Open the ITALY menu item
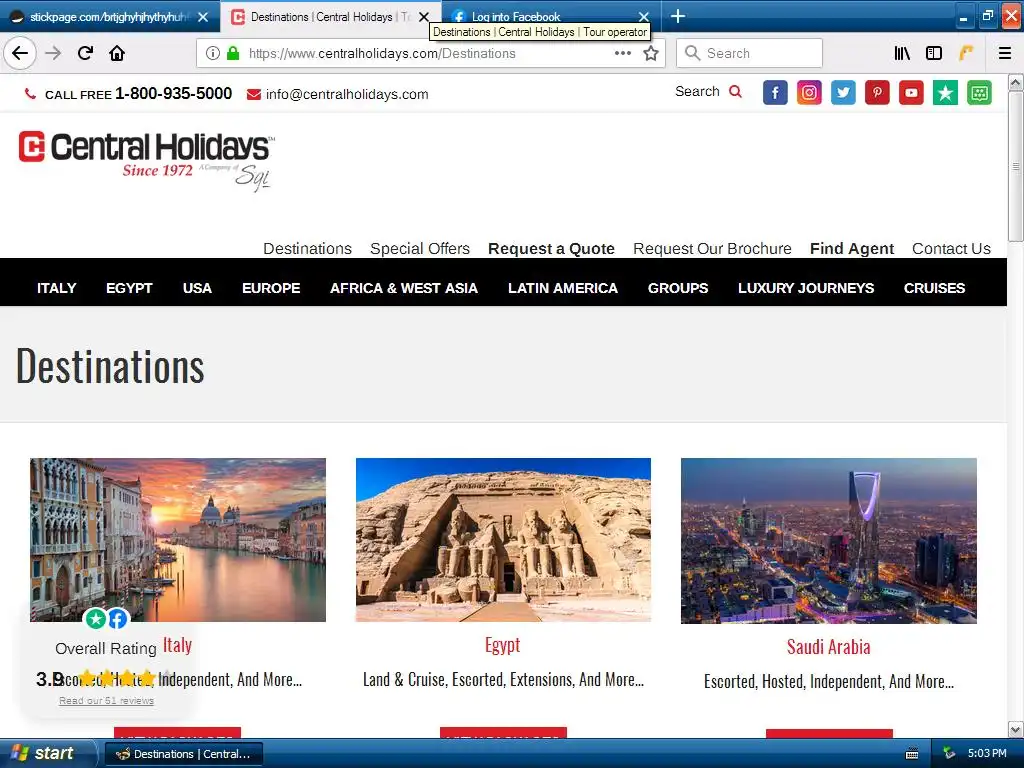 coord(56,288)
